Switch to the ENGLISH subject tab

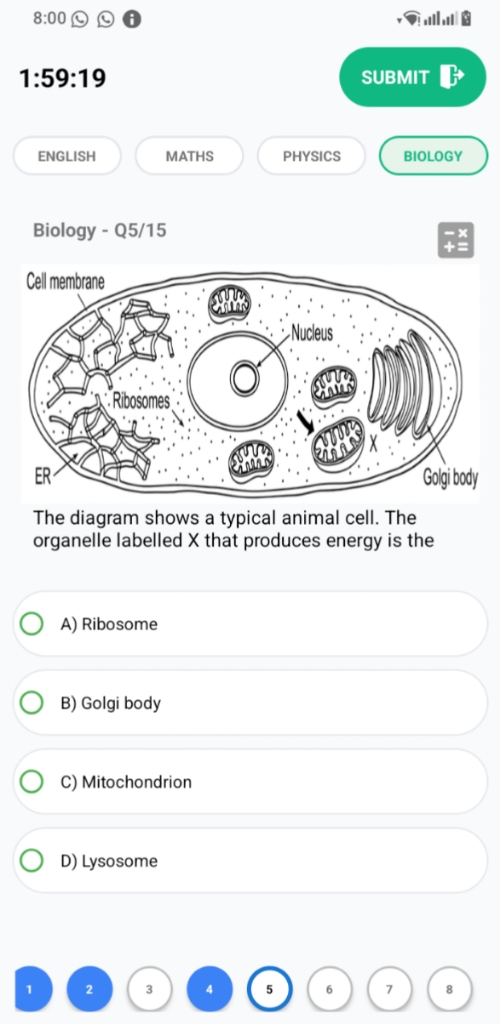point(67,156)
